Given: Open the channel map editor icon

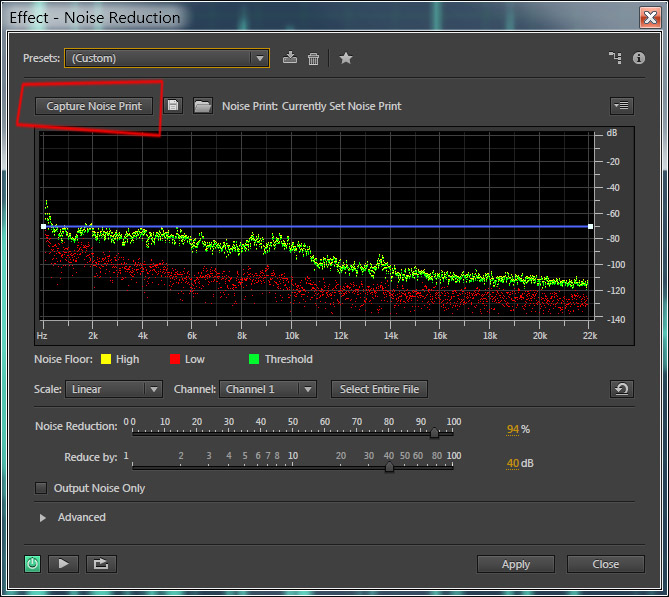Looking at the screenshot, I should pyautogui.click(x=615, y=58).
